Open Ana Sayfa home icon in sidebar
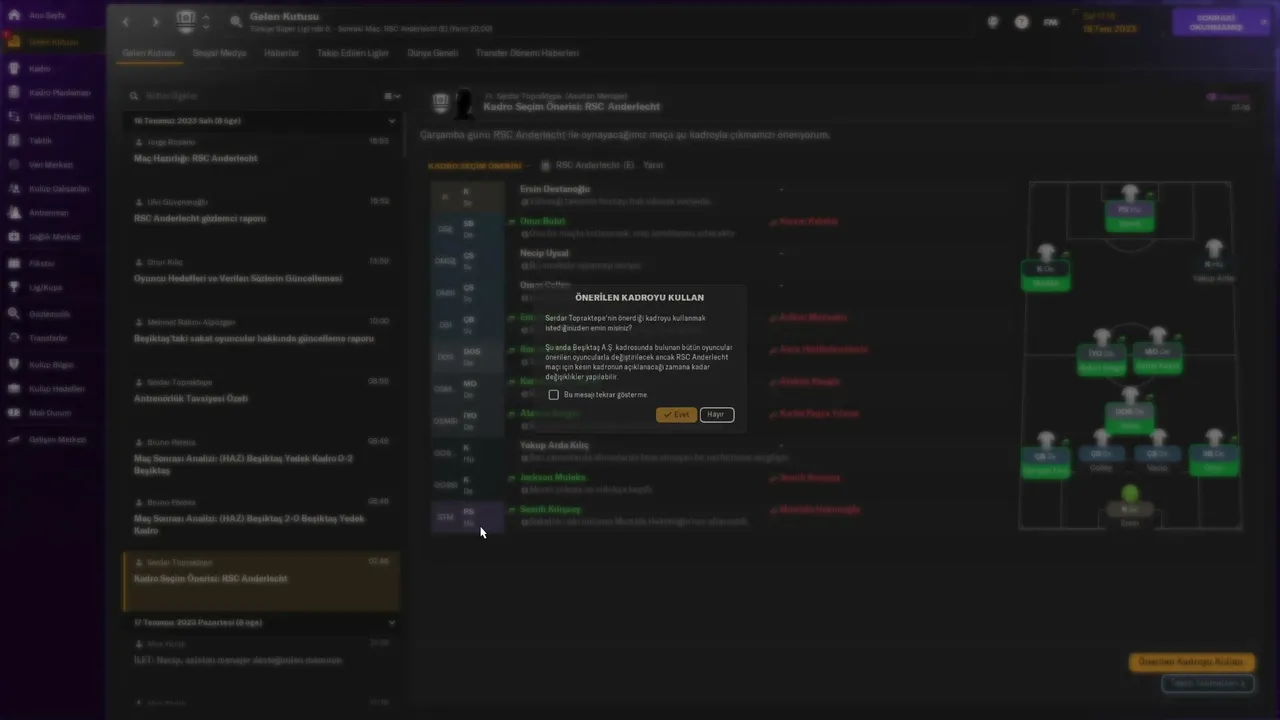The height and width of the screenshot is (720, 1280). coord(14,16)
